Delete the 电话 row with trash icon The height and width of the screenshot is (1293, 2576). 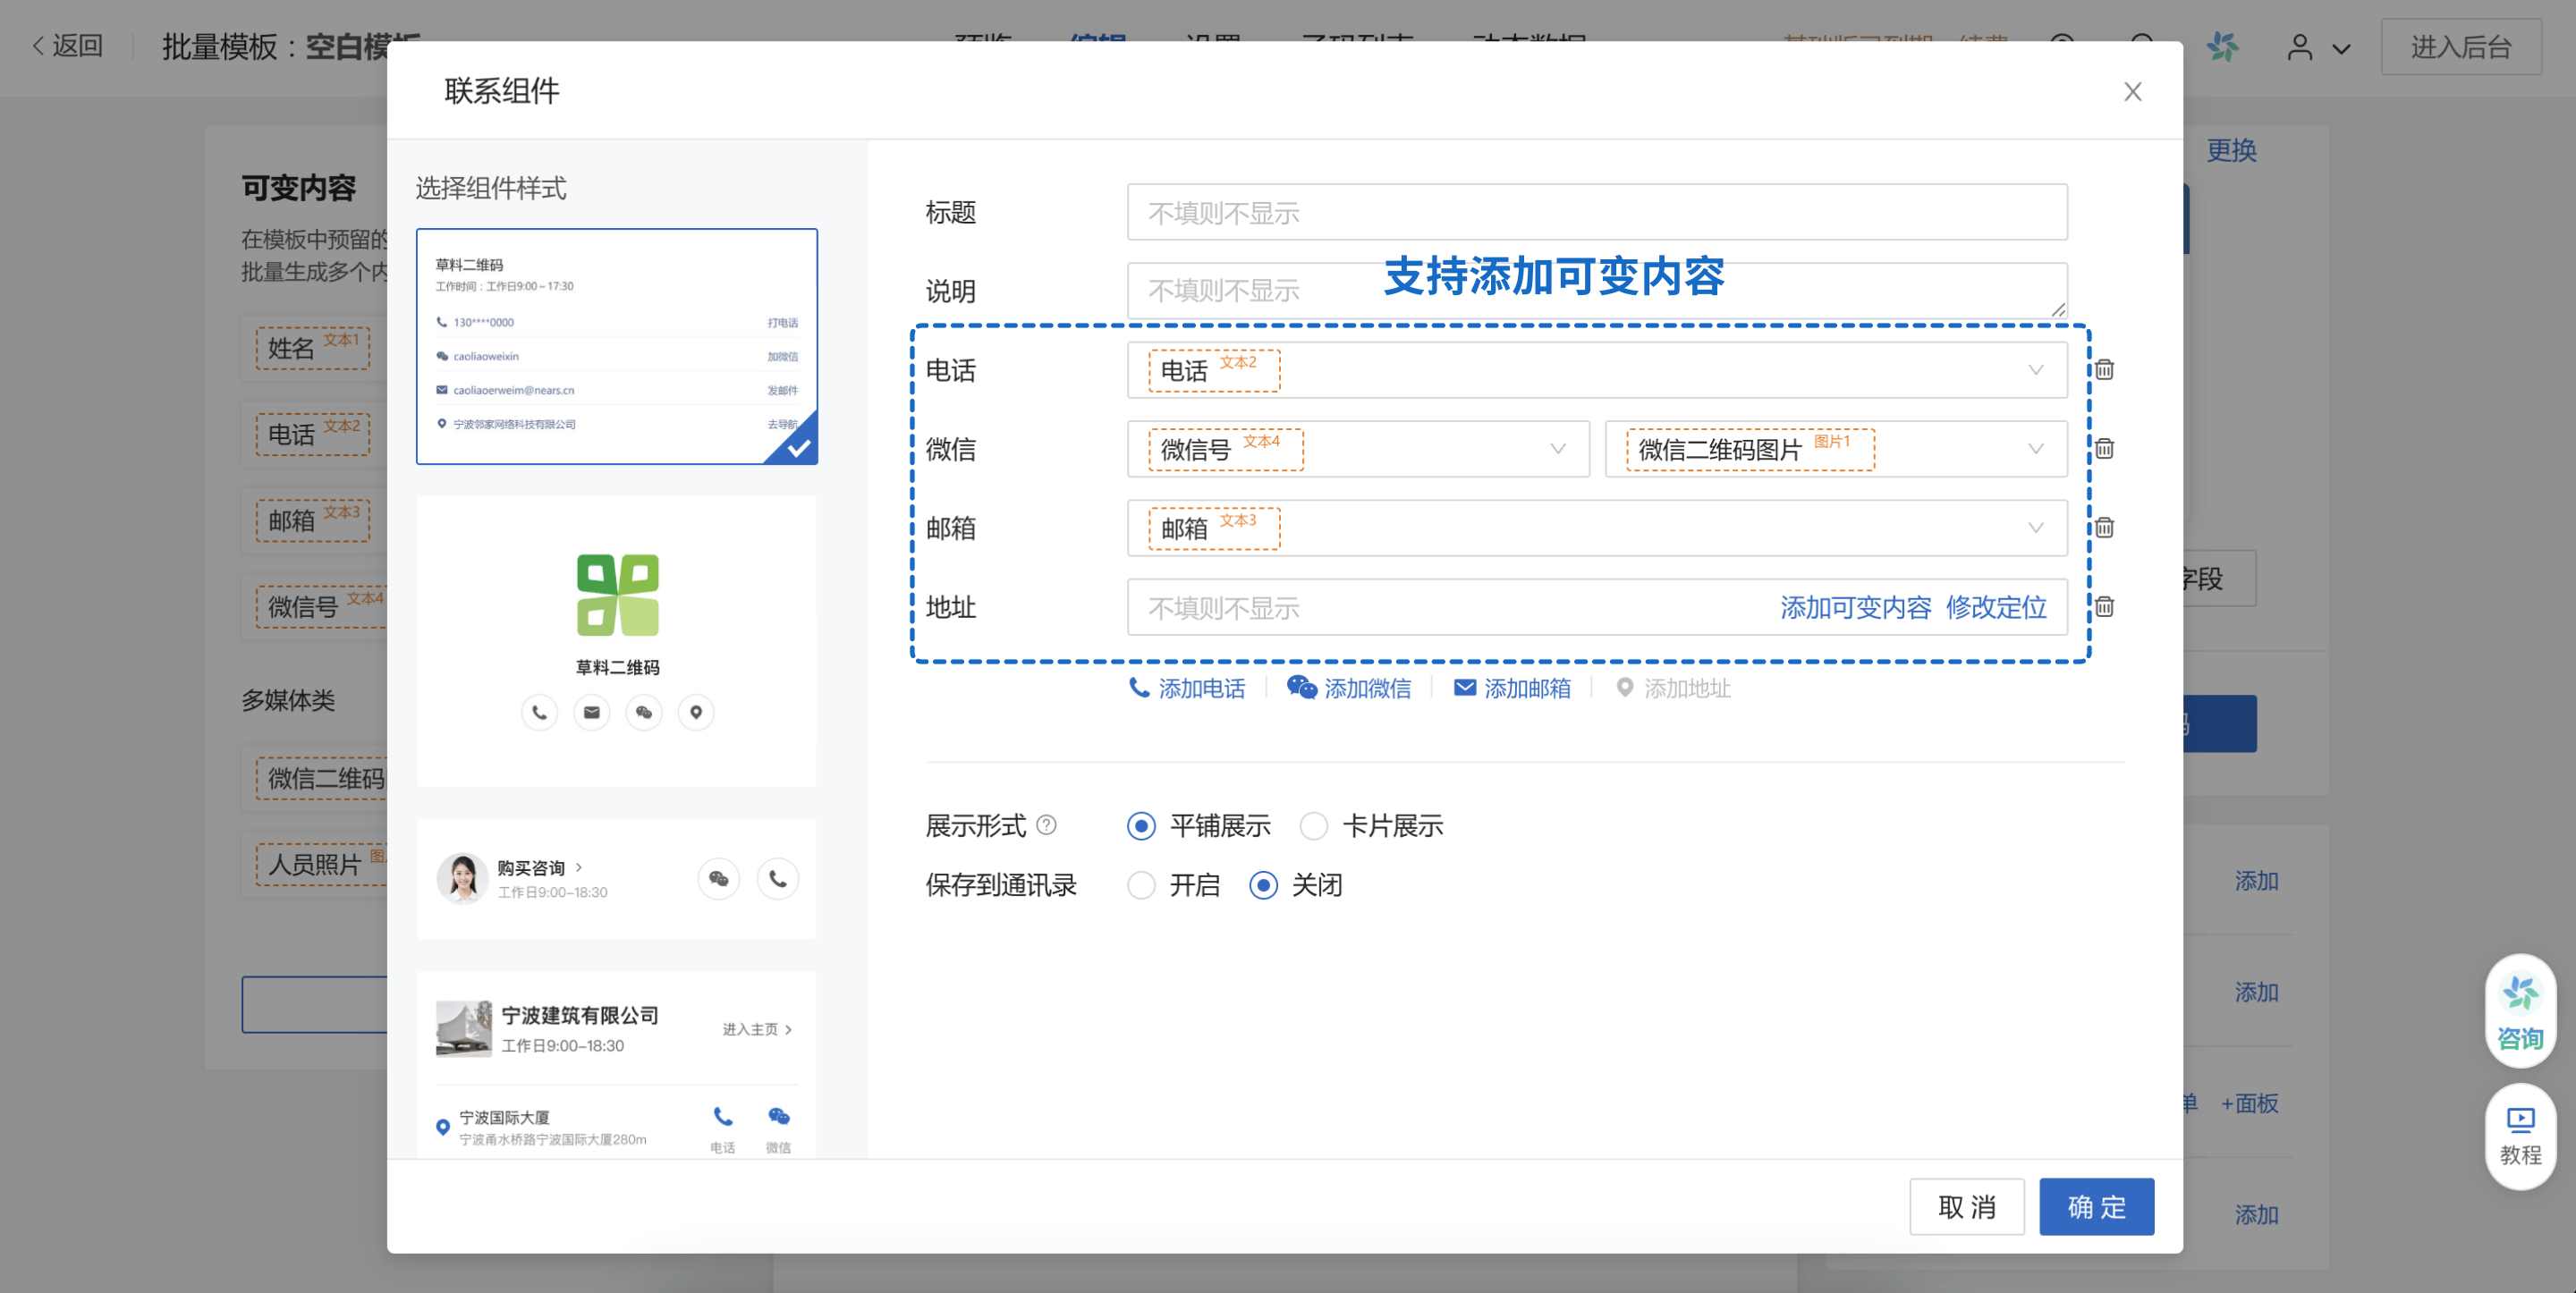click(x=2104, y=370)
